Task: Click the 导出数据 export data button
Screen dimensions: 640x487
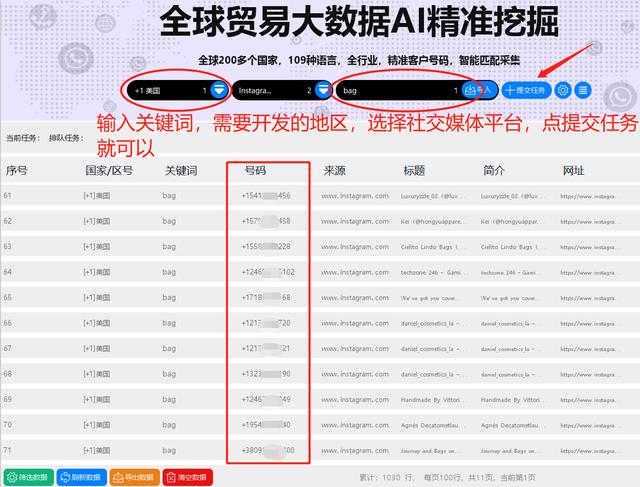Action: click(134, 477)
